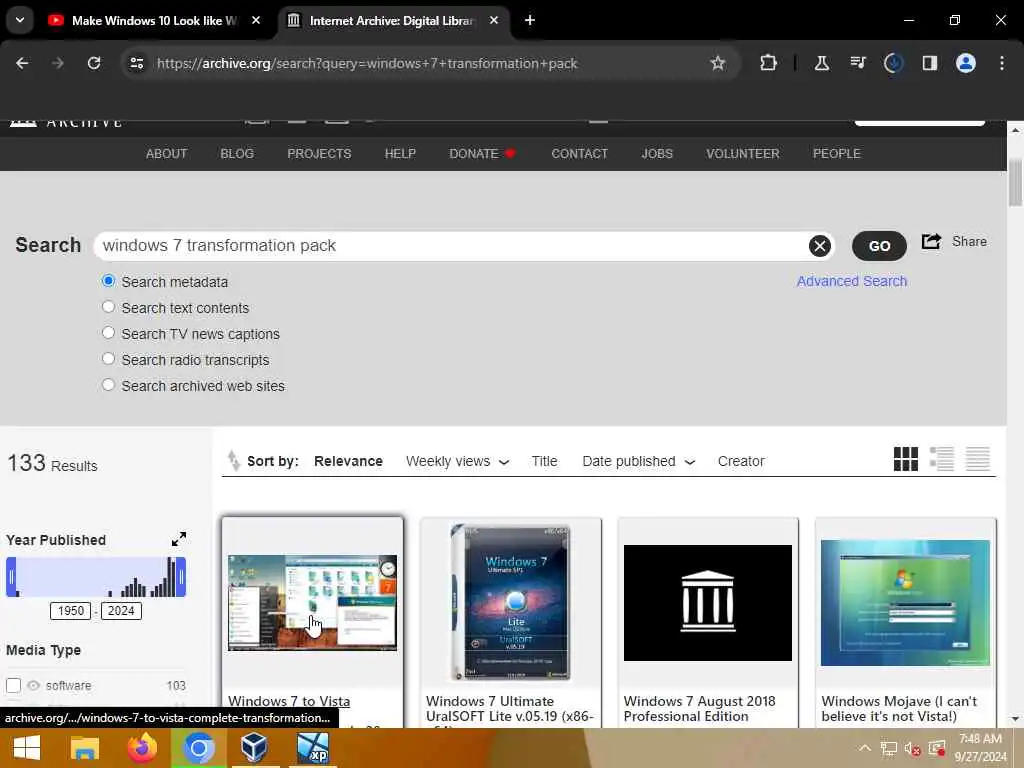Bookmark this page with star icon
1024x768 pixels.
(718, 63)
